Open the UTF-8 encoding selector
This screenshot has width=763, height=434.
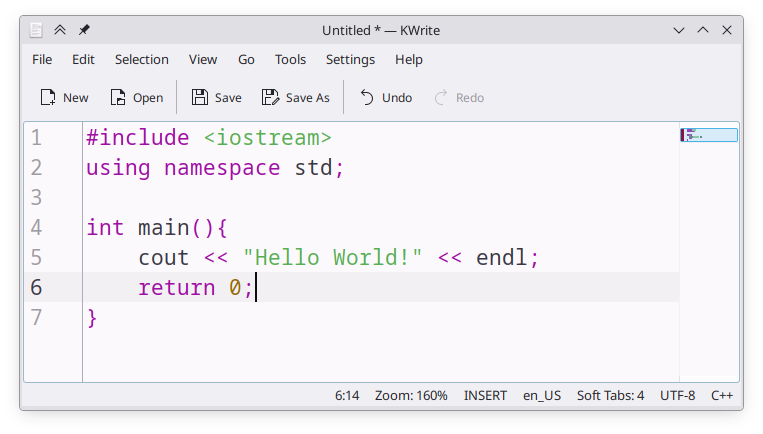coord(677,396)
